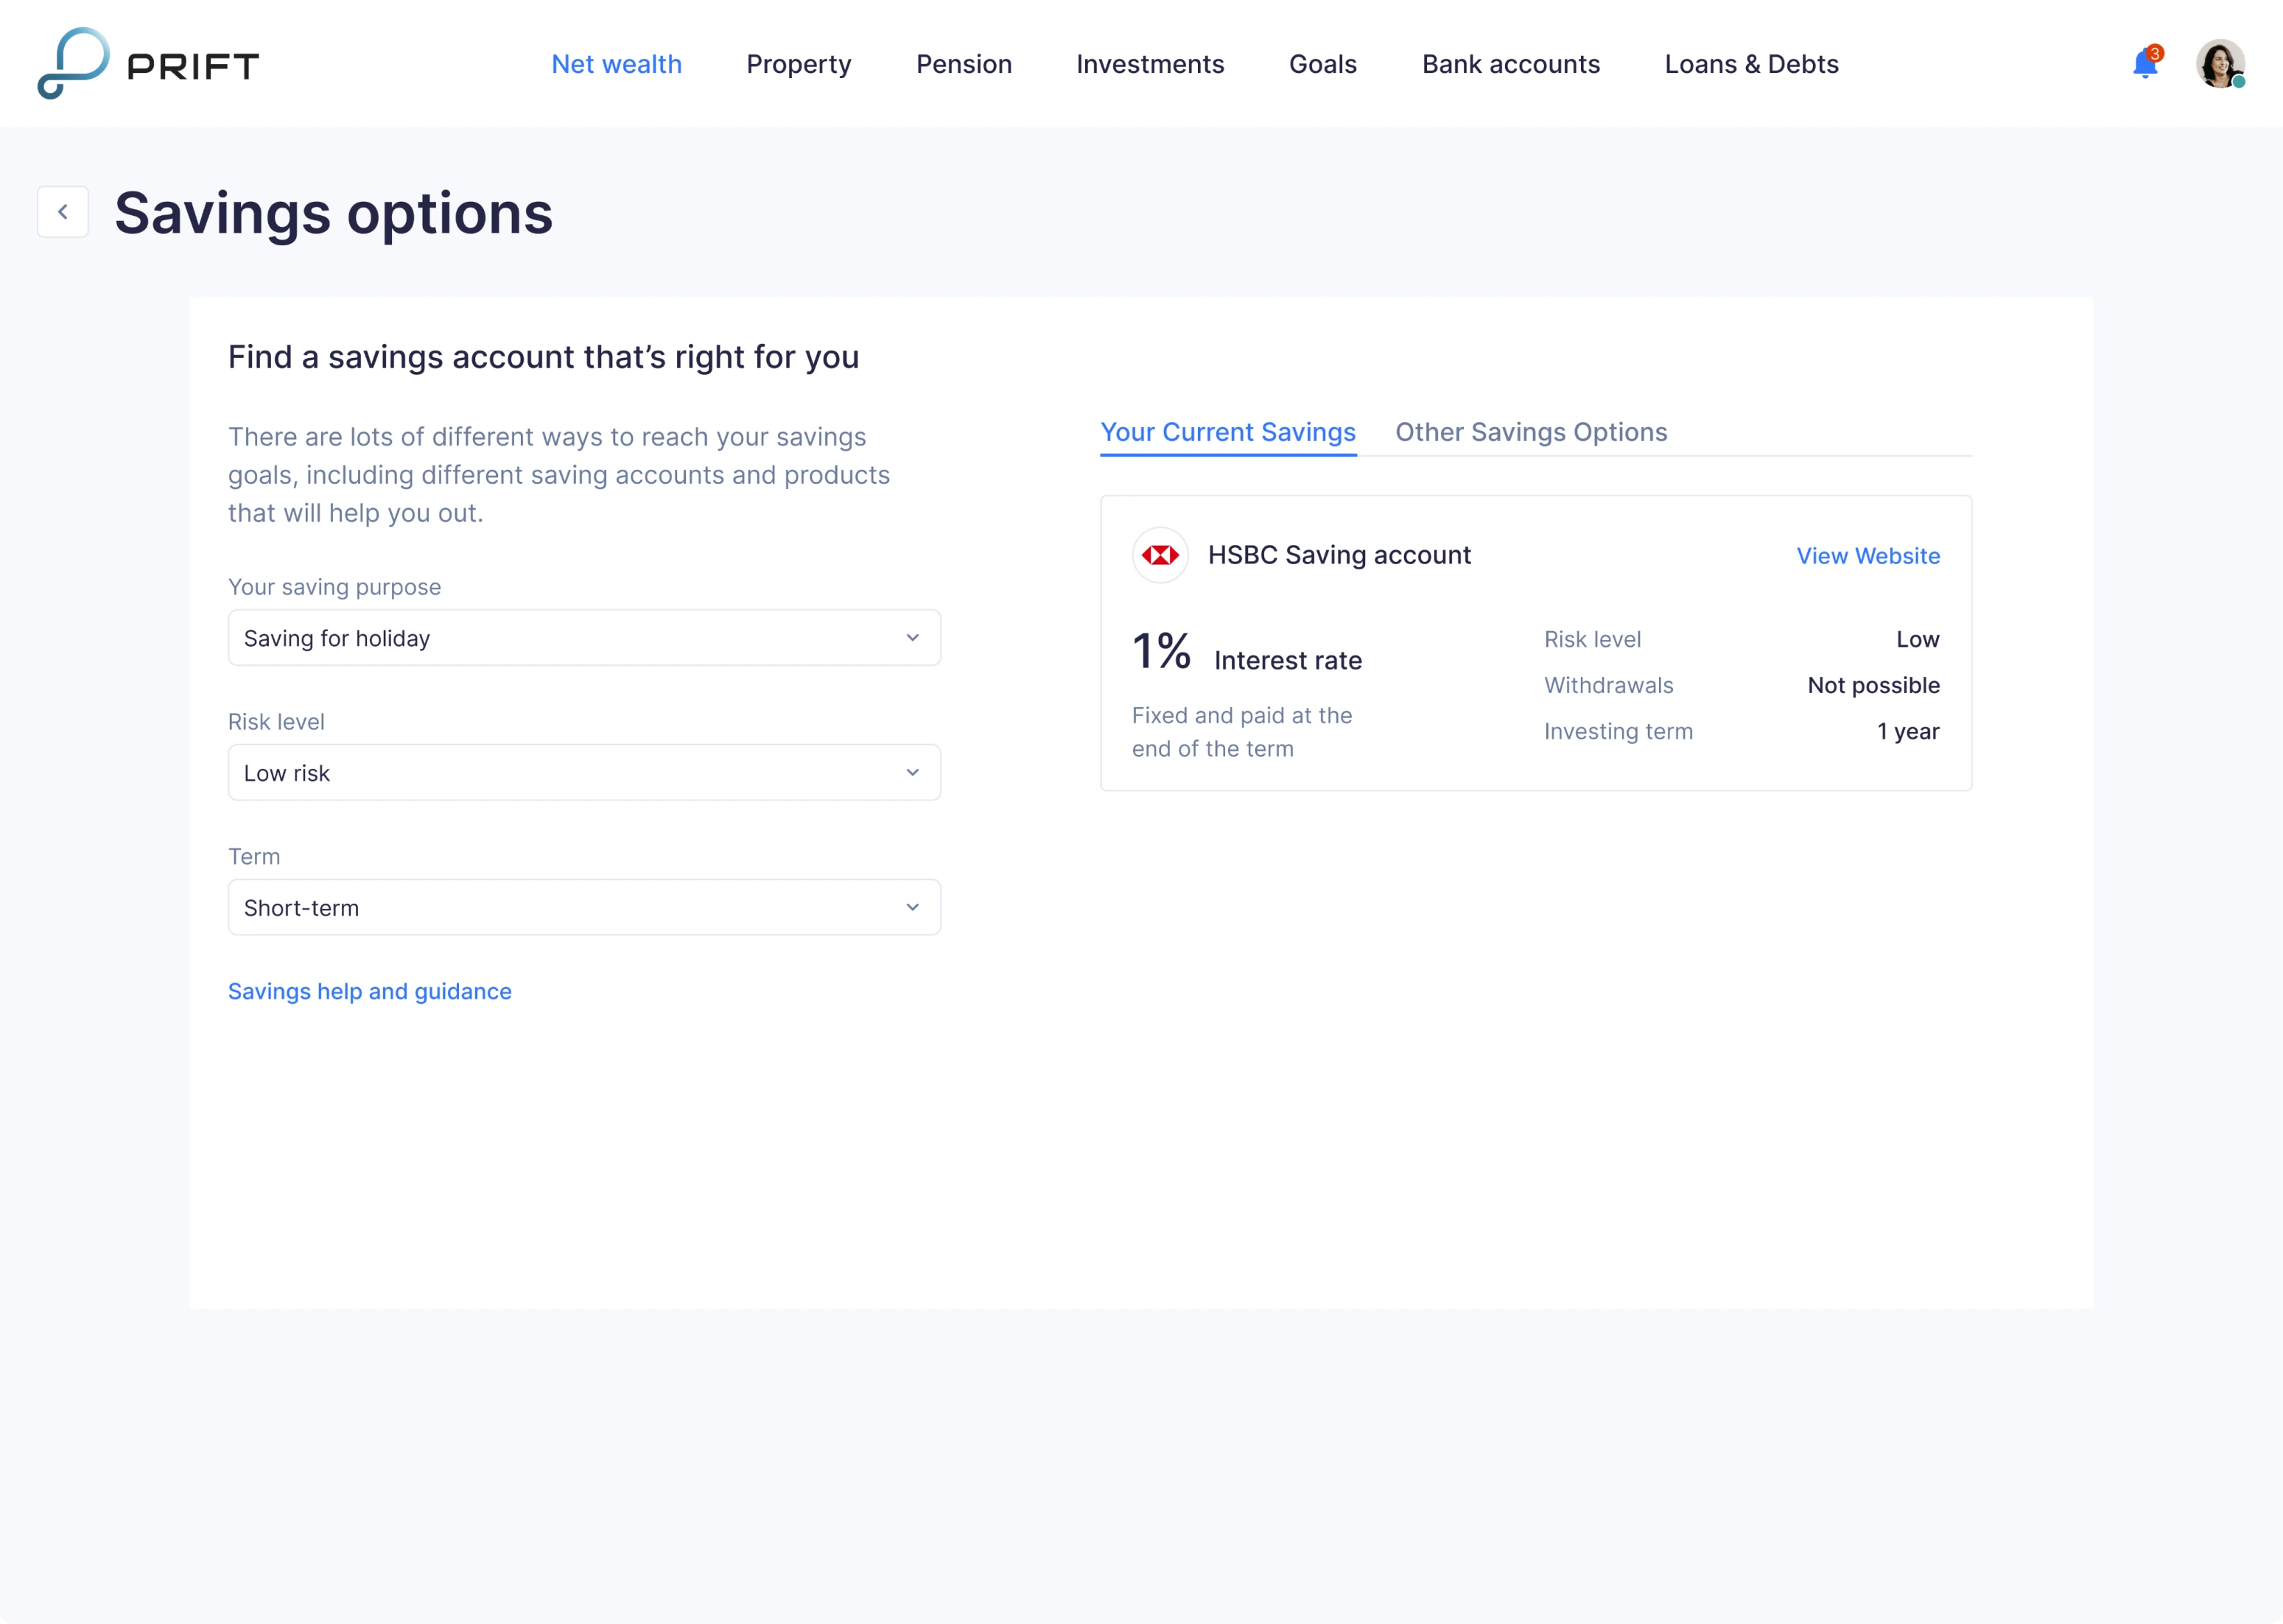The image size is (2283, 1624).
Task: Click the green status dot on avatar
Action: [2238, 84]
